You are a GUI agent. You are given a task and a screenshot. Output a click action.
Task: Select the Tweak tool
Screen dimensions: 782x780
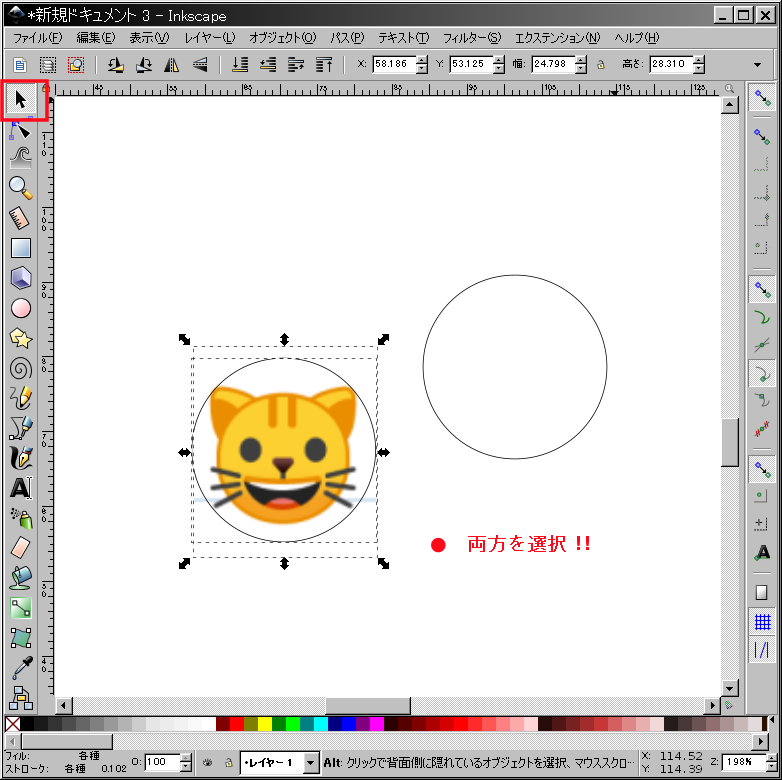(x=21, y=158)
